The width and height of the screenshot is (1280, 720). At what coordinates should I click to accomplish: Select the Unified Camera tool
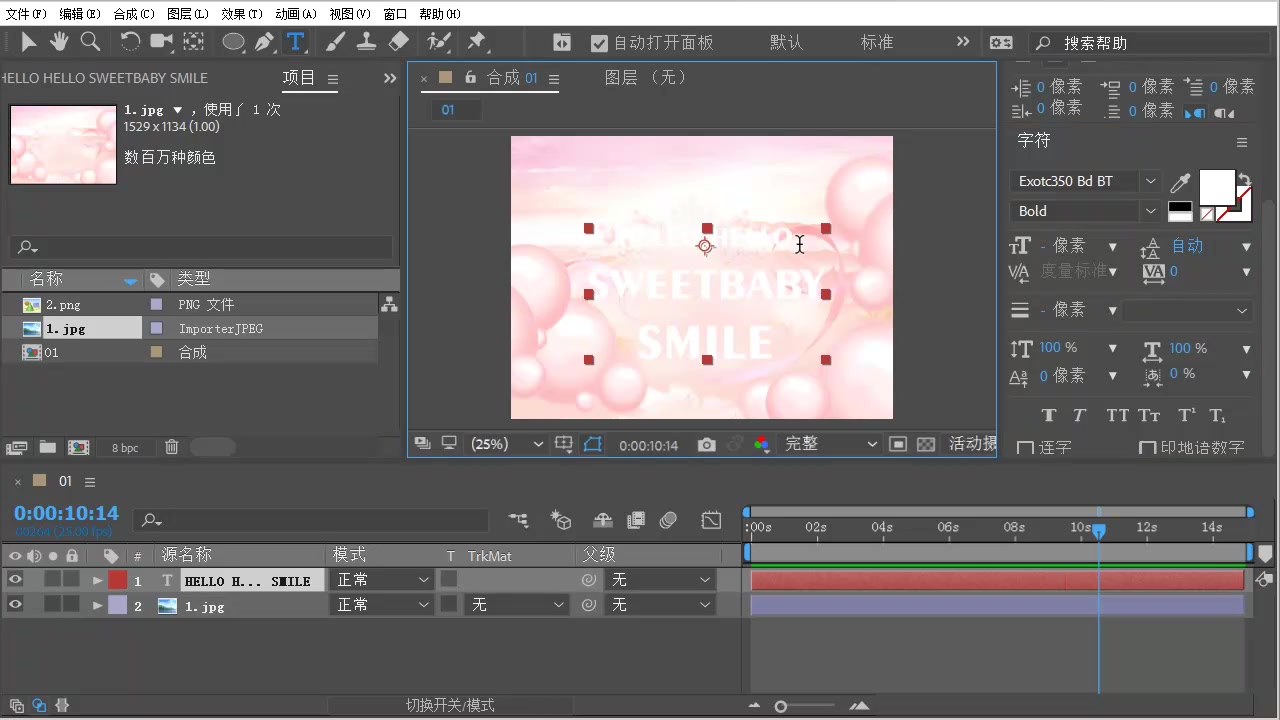161,41
